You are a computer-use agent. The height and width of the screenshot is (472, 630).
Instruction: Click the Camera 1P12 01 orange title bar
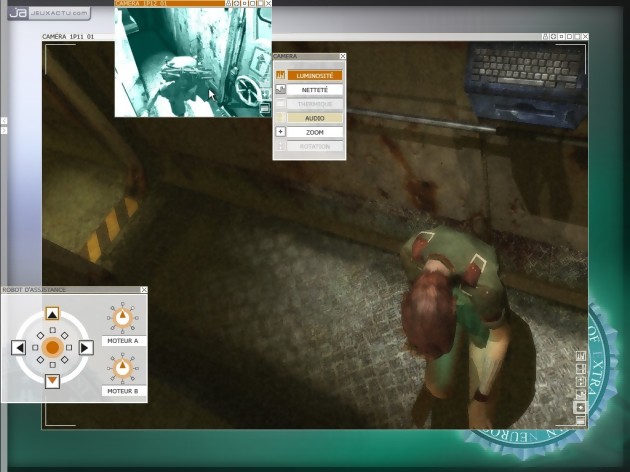[170, 3]
